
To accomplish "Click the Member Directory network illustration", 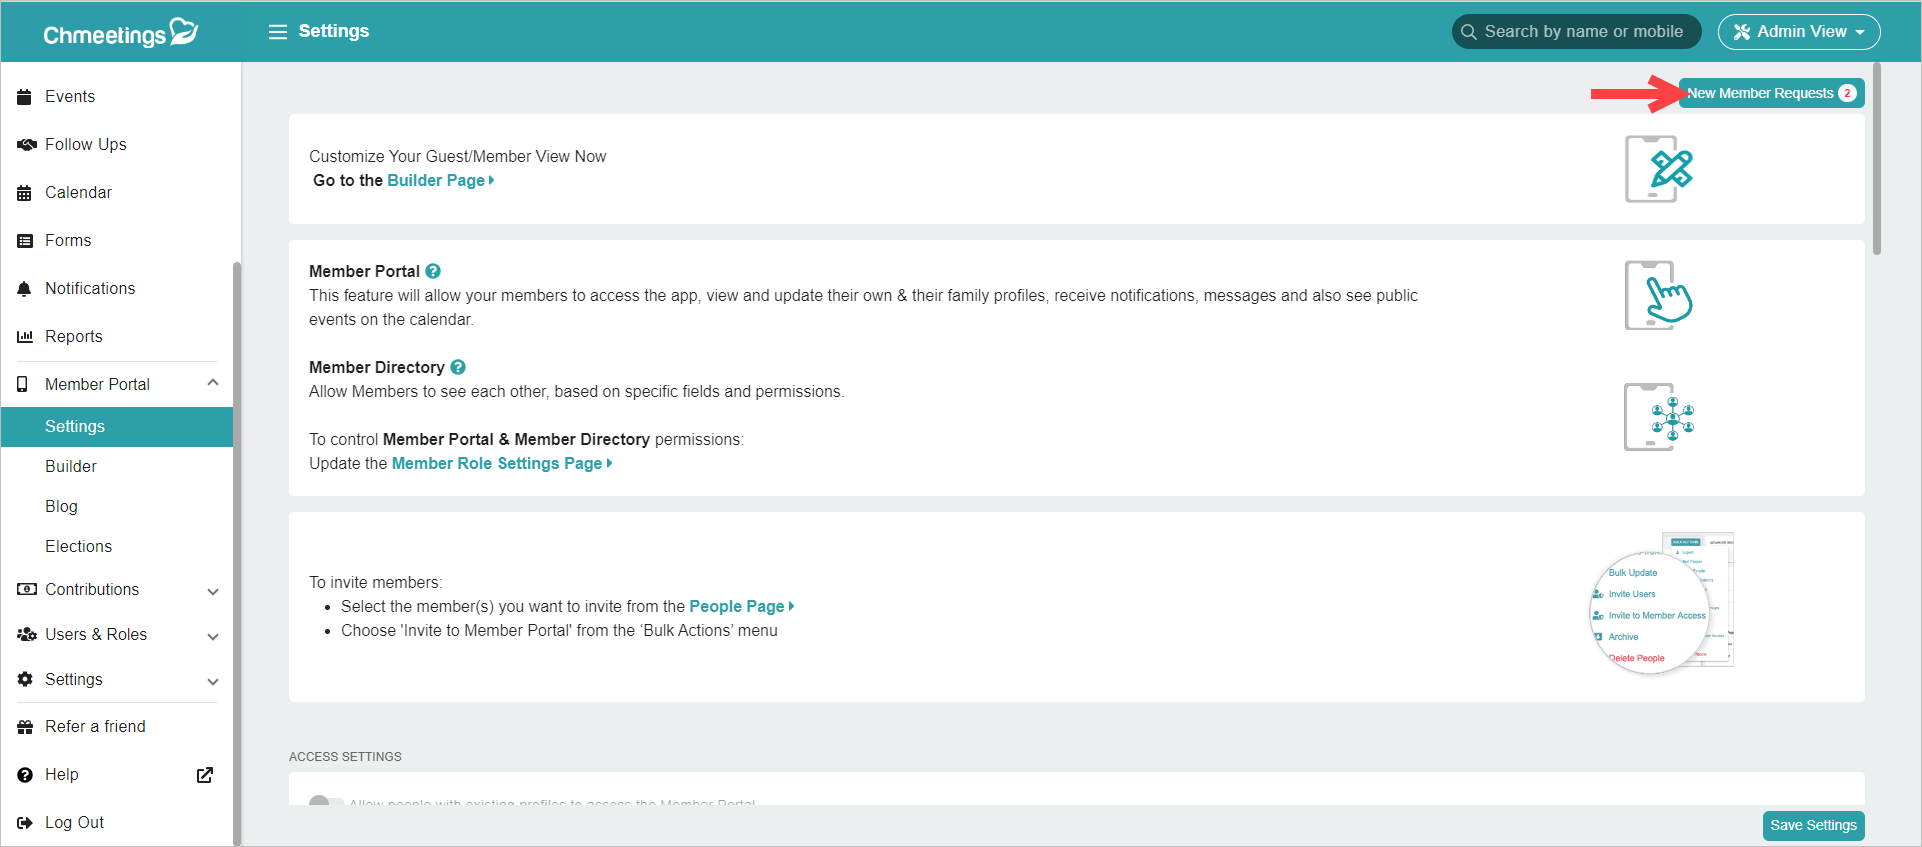I will (x=1659, y=417).
